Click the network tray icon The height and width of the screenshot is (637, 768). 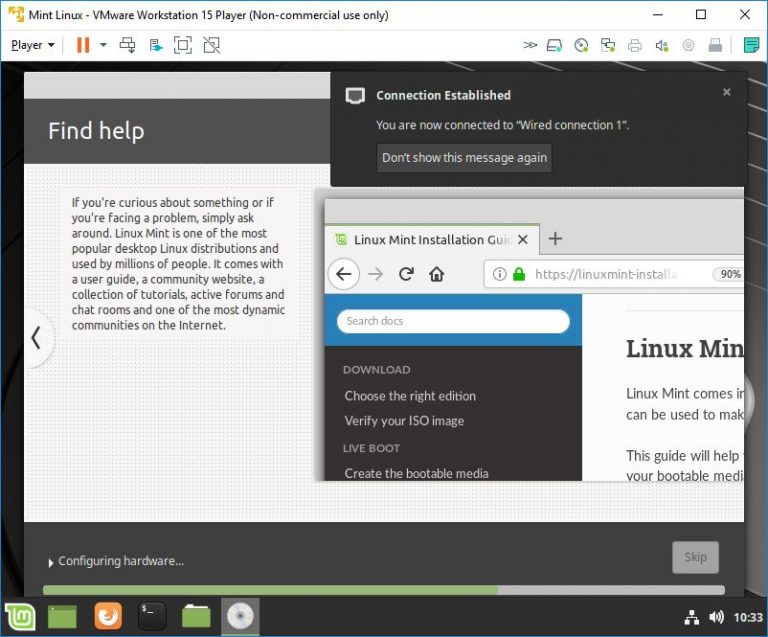click(x=692, y=617)
